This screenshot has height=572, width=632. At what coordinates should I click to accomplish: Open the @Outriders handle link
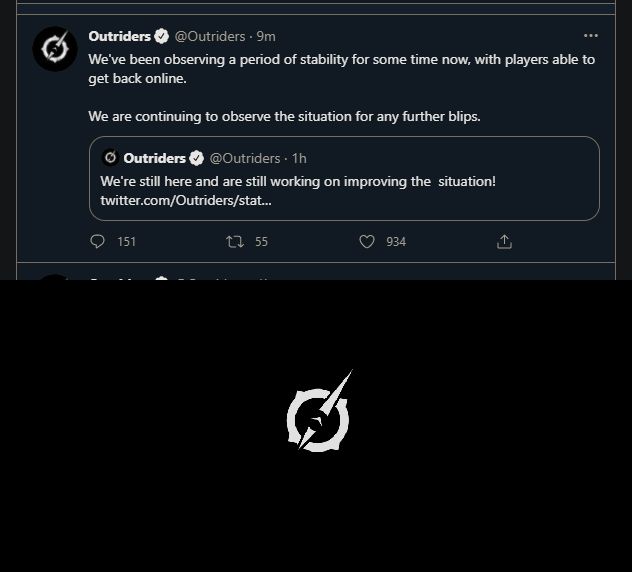pyautogui.click(x=210, y=36)
